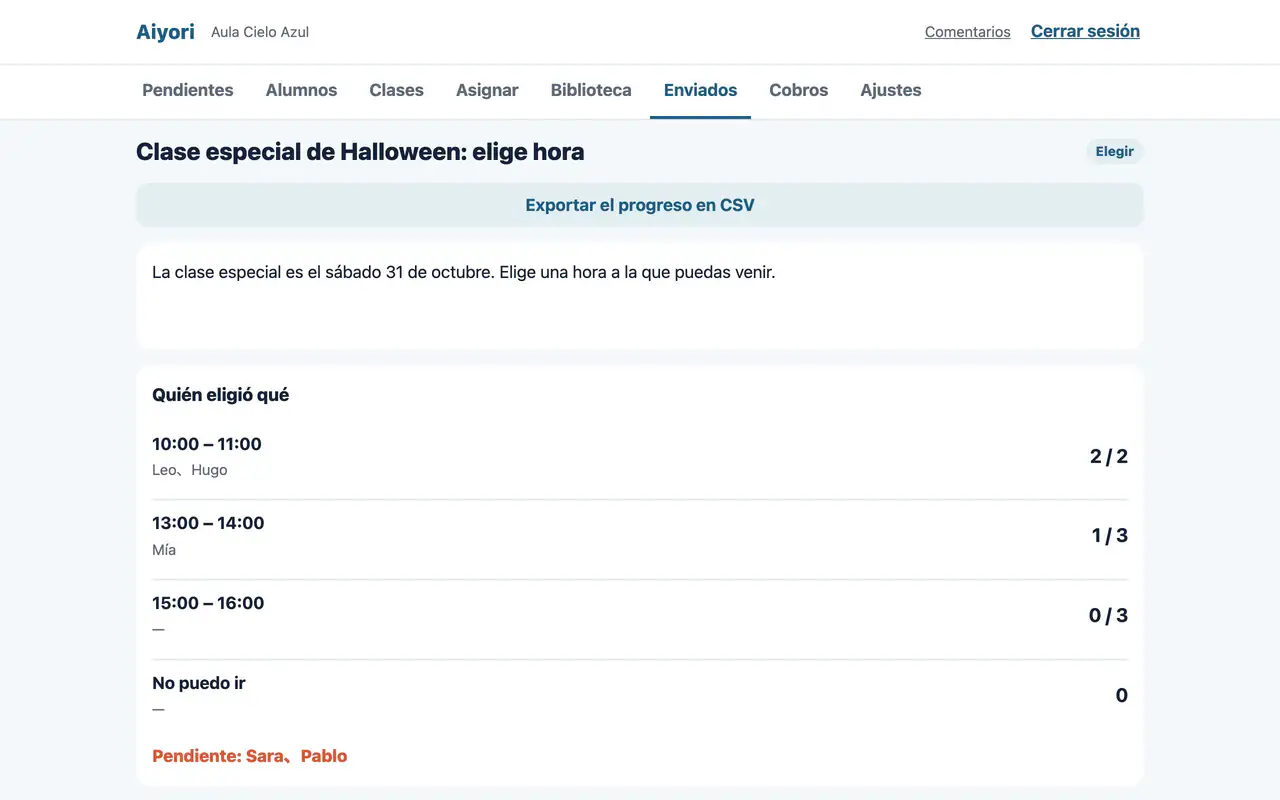Image resolution: width=1280 pixels, height=800 pixels.
Task: Select the 15:00 – 16:00 time slot label
Action: pyautogui.click(x=208, y=603)
